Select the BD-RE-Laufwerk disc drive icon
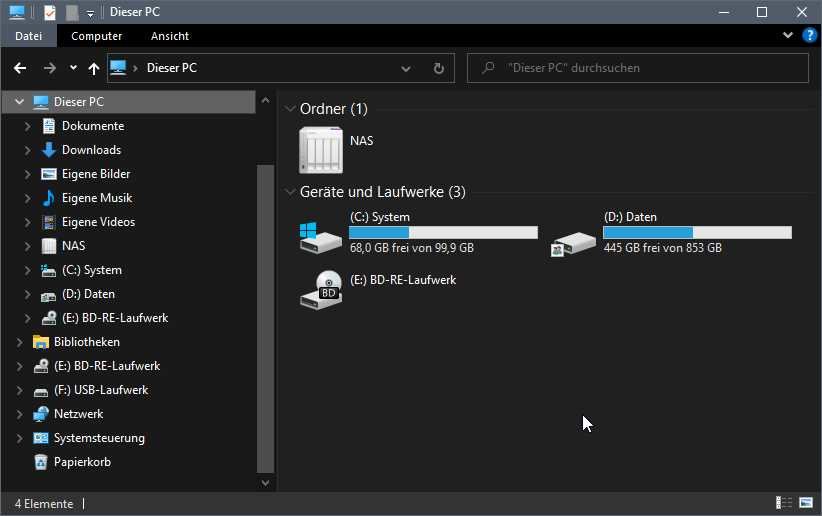The width and height of the screenshot is (822, 516). tap(321, 289)
